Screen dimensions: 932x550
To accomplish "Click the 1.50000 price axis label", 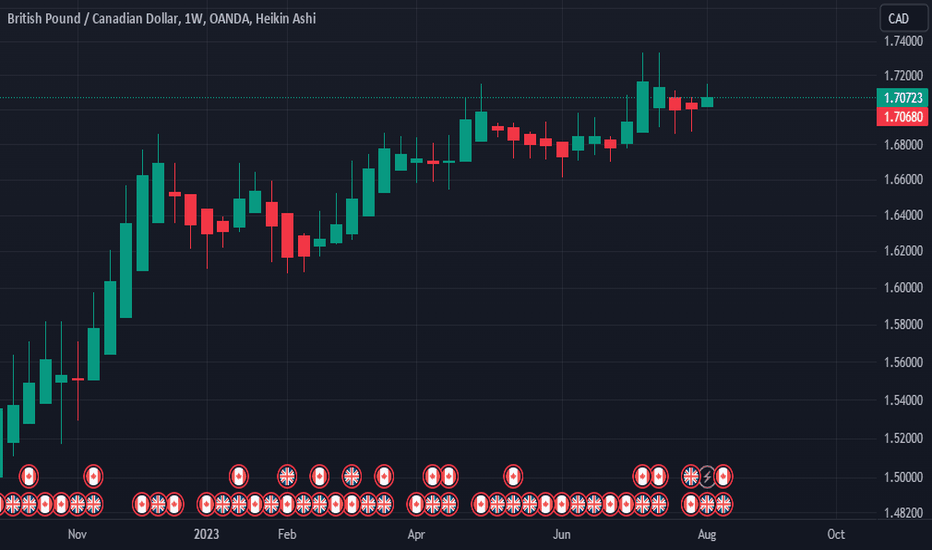I will 903,477.
